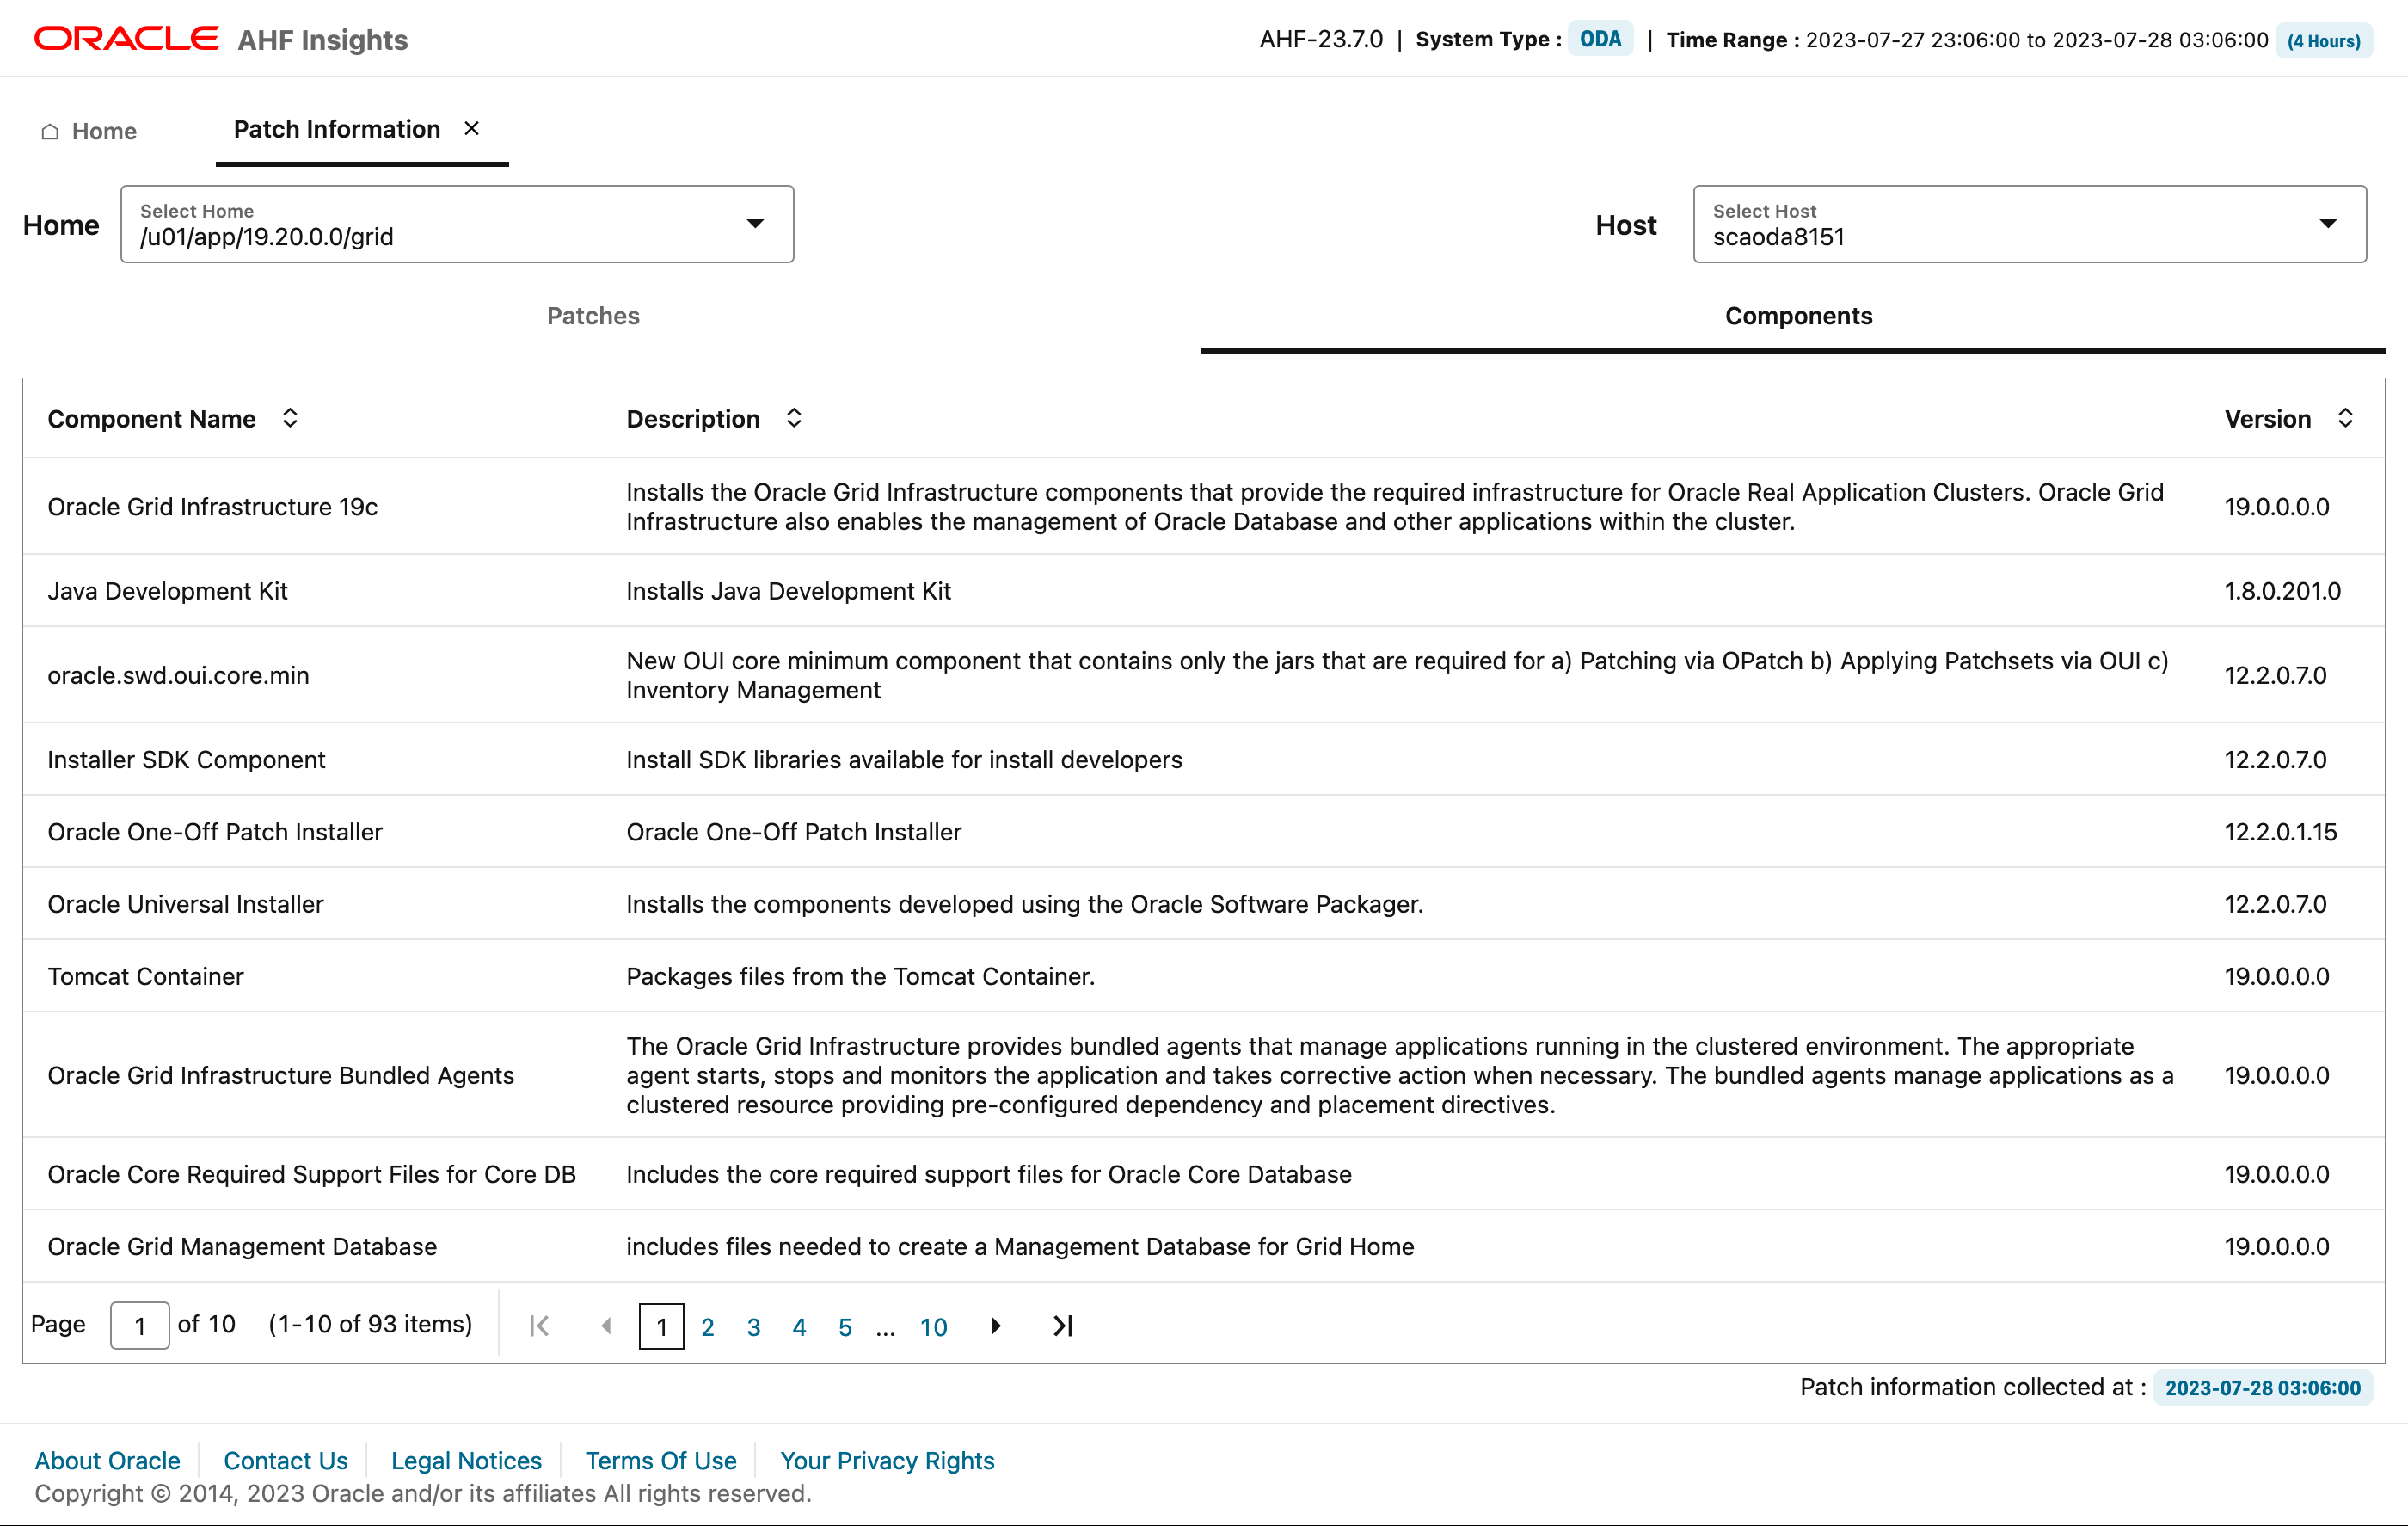Sort by Description column

pyautogui.click(x=794, y=418)
